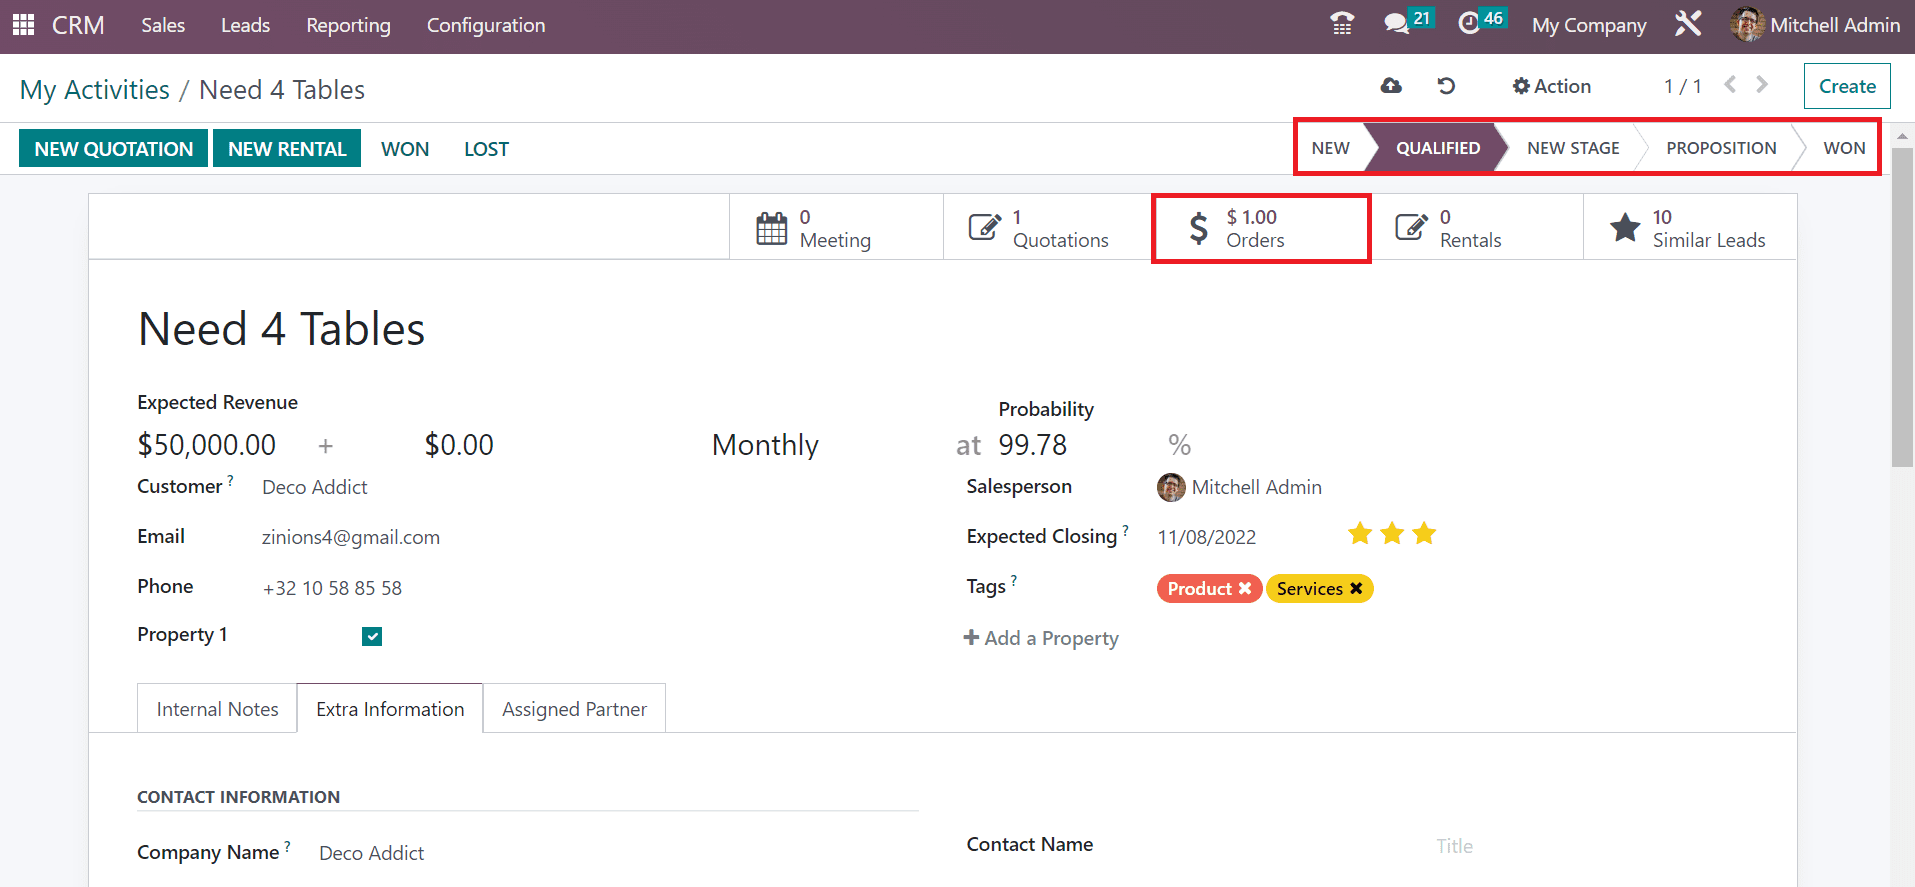The height and width of the screenshot is (887, 1915).
Task: Go to next record arrow
Action: [x=1762, y=85]
